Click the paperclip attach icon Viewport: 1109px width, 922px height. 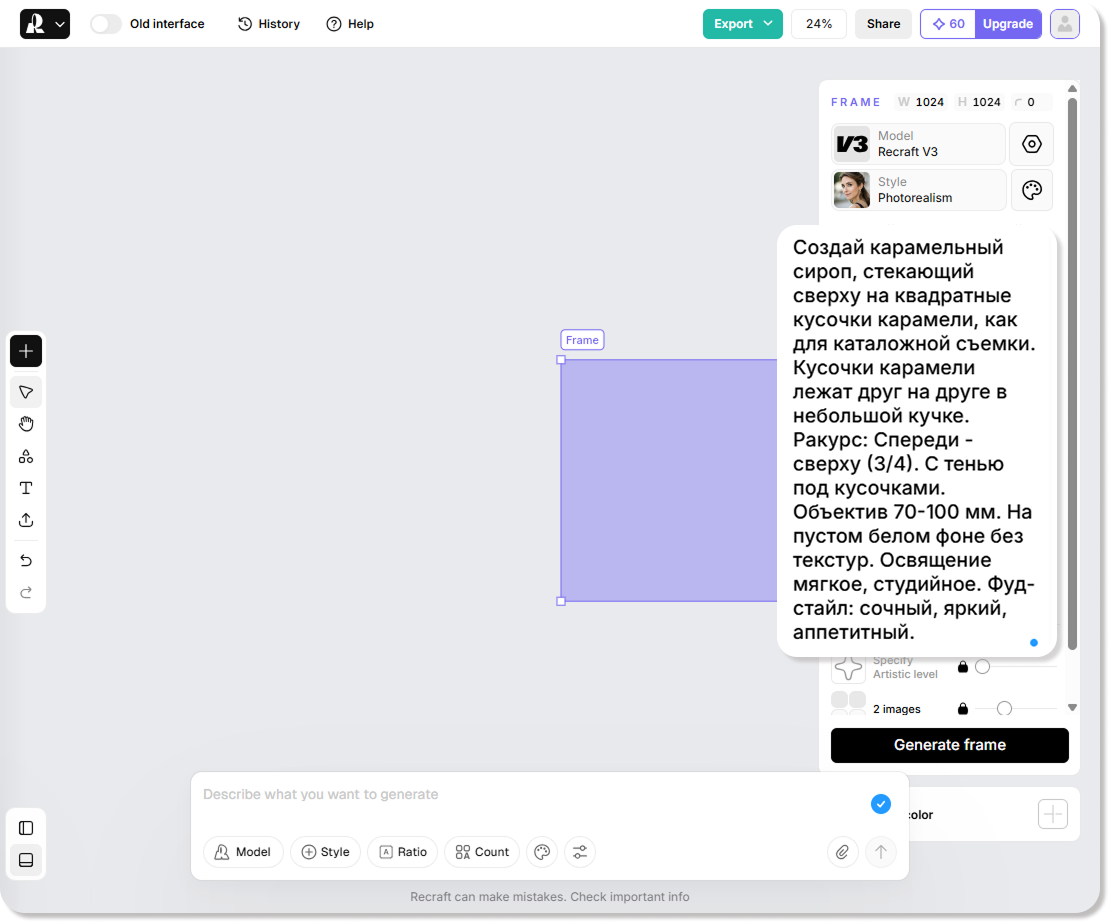[x=843, y=852]
